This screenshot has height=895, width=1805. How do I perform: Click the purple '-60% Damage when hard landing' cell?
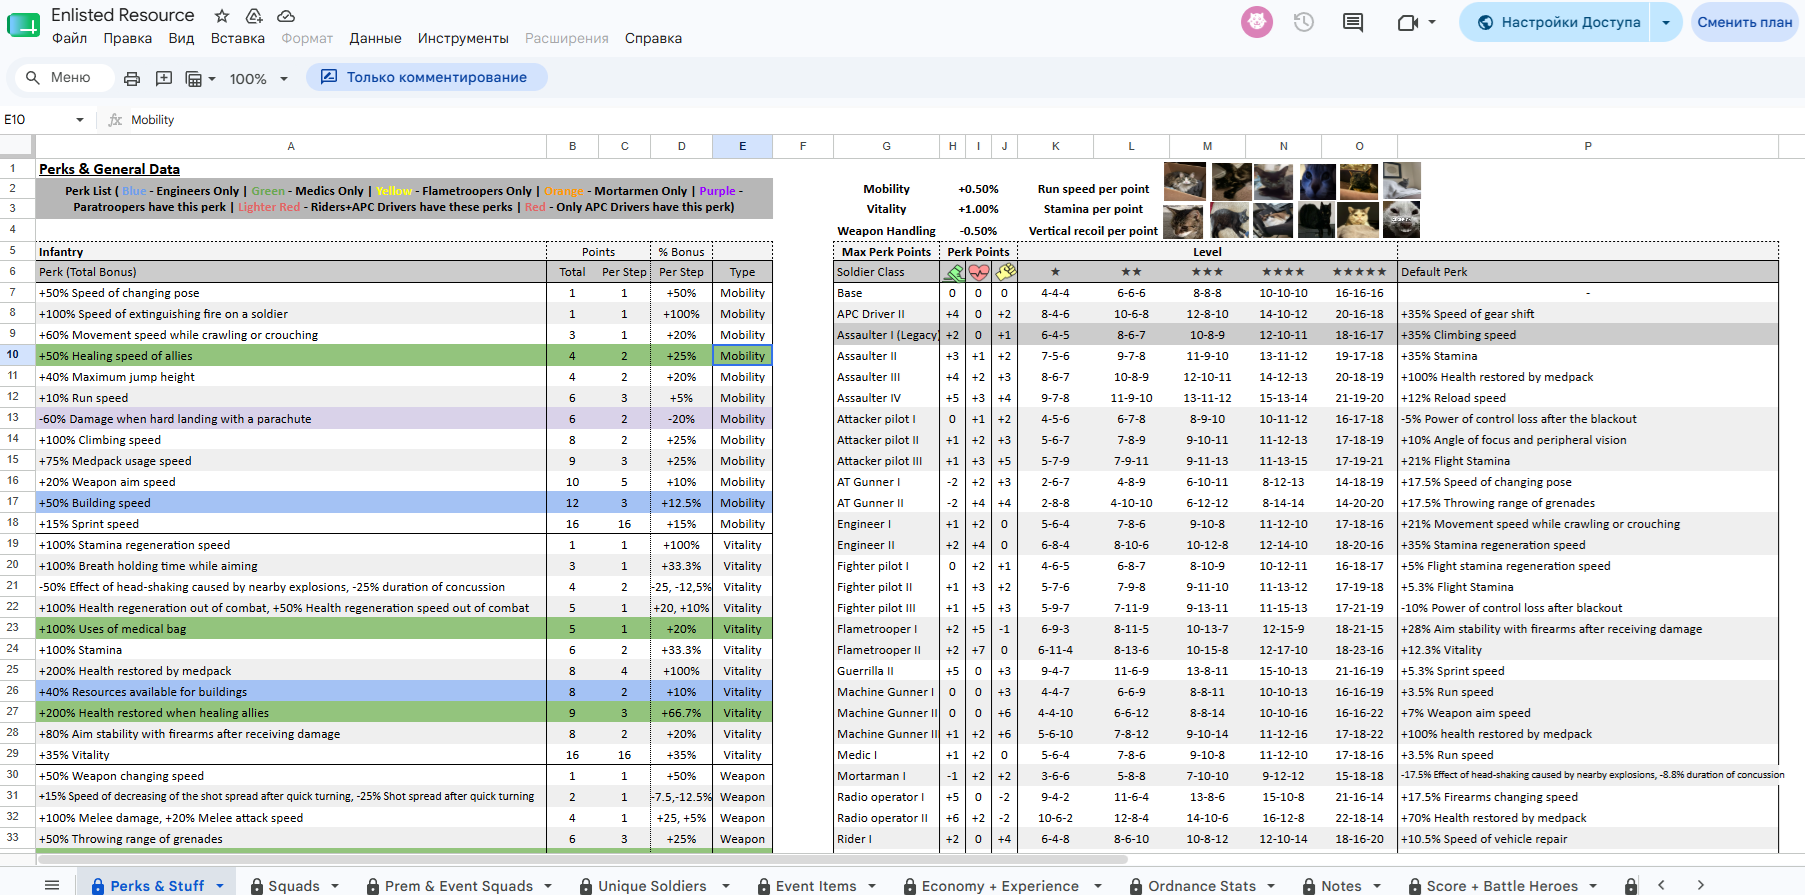[291, 419]
